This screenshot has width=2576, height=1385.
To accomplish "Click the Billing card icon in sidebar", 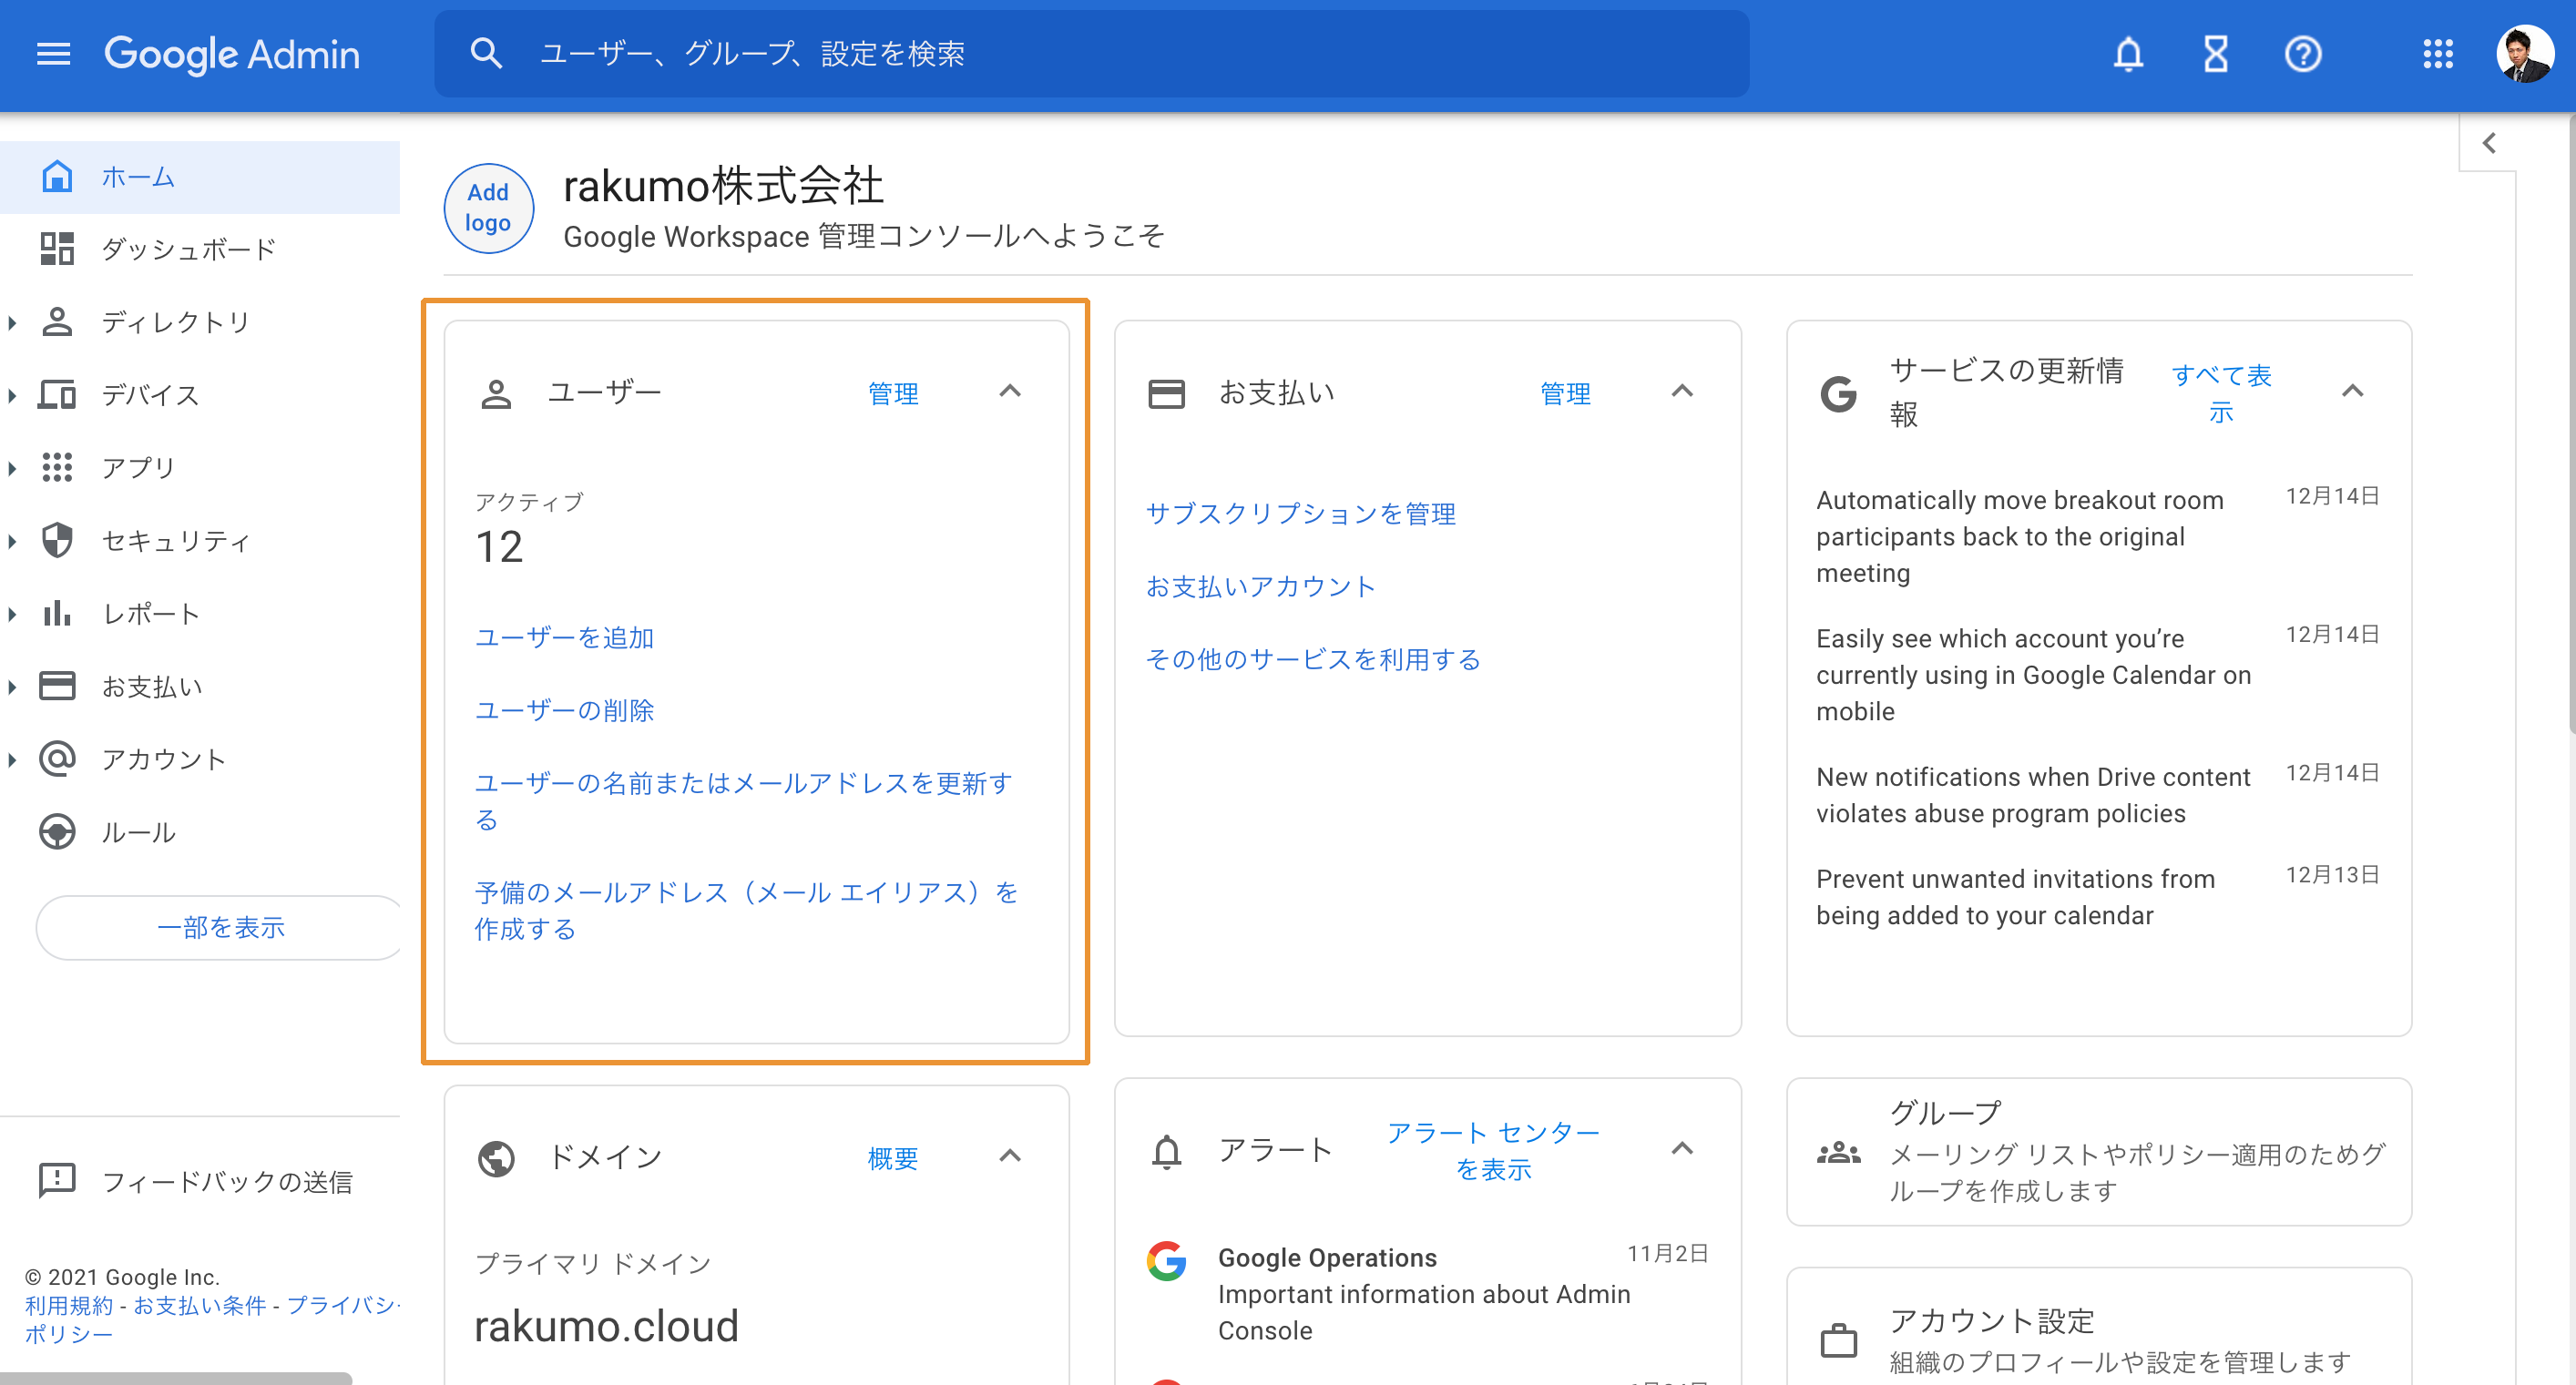I will (x=57, y=686).
